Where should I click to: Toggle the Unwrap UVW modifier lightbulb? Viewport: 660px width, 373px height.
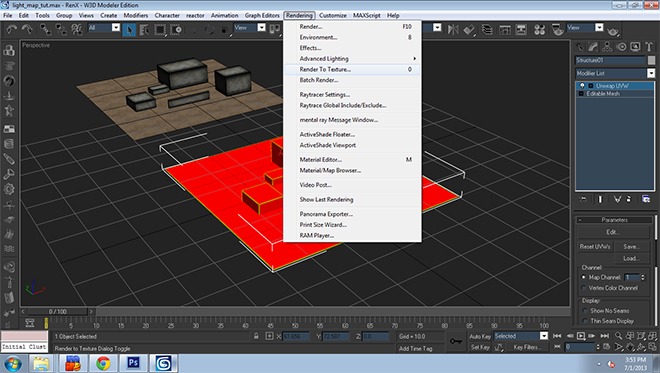[x=583, y=85]
